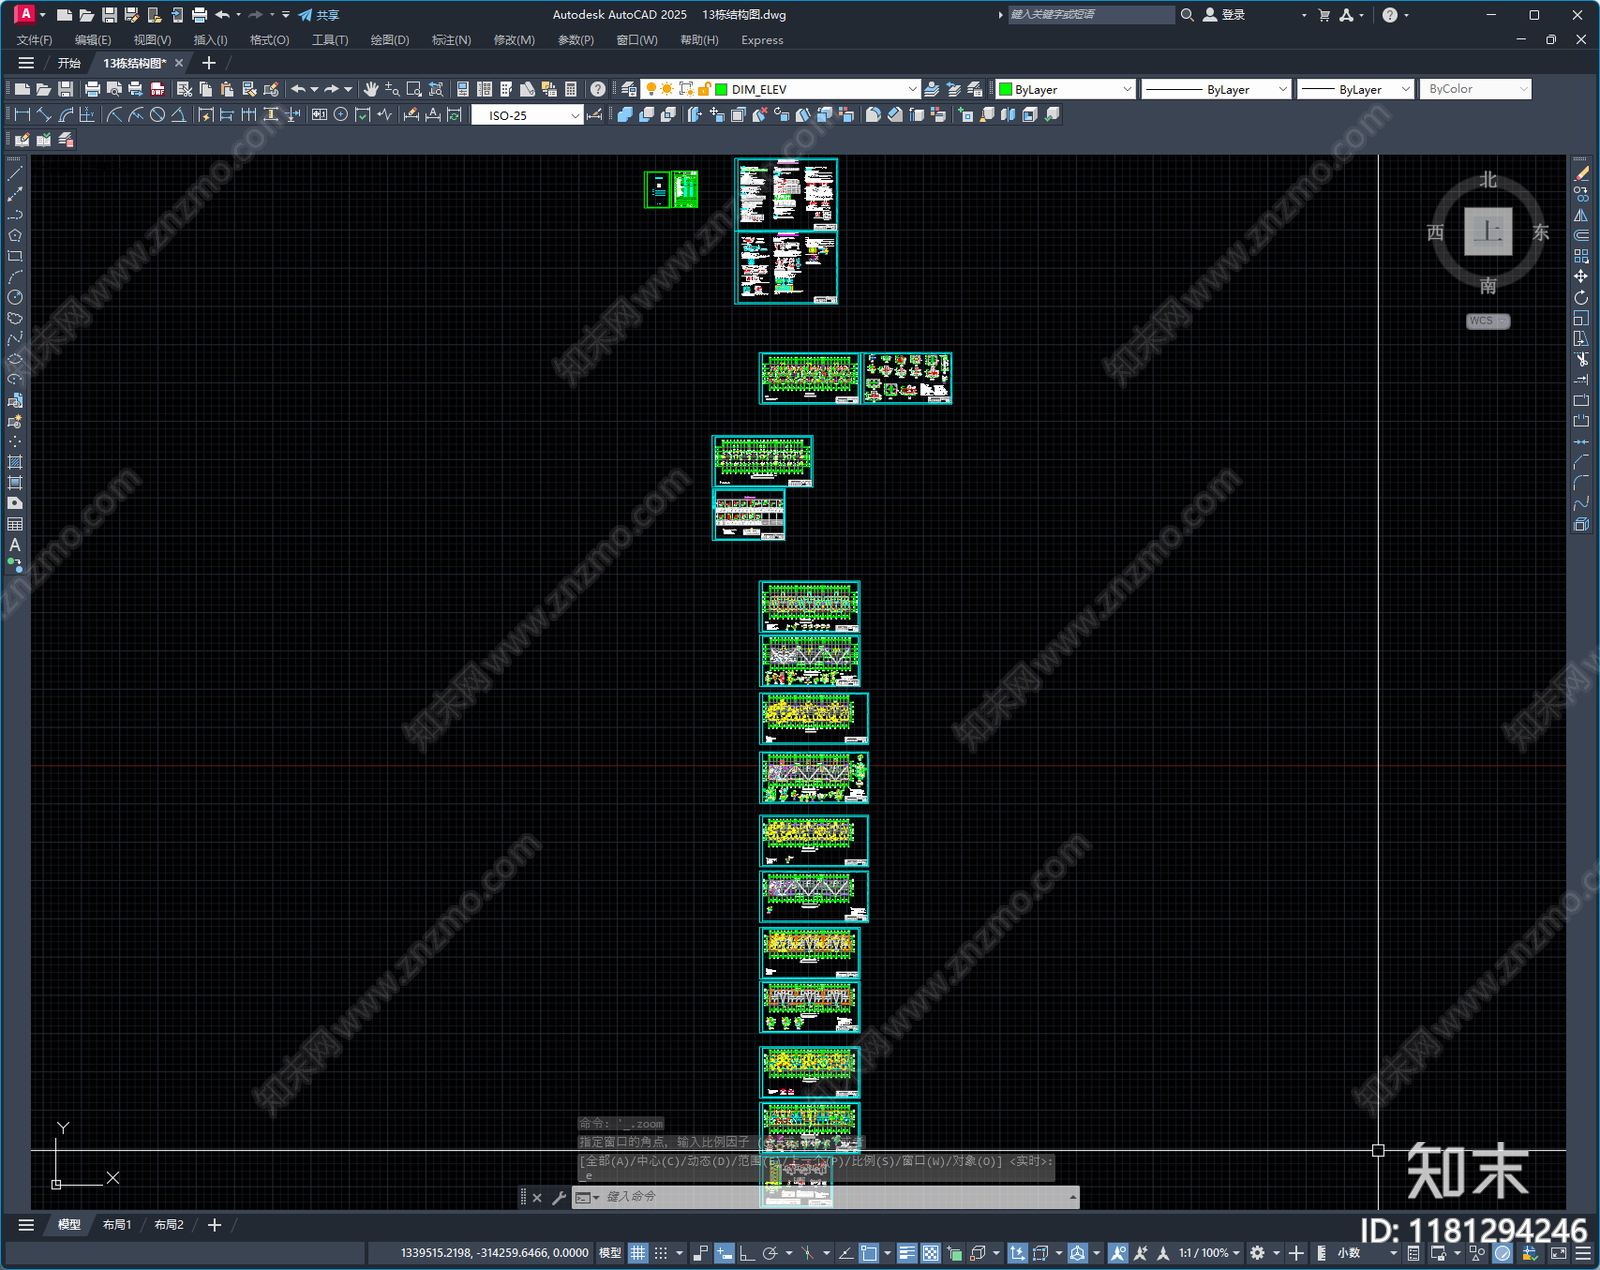Click the green ByLayer color swatch

pyautogui.click(x=1006, y=89)
